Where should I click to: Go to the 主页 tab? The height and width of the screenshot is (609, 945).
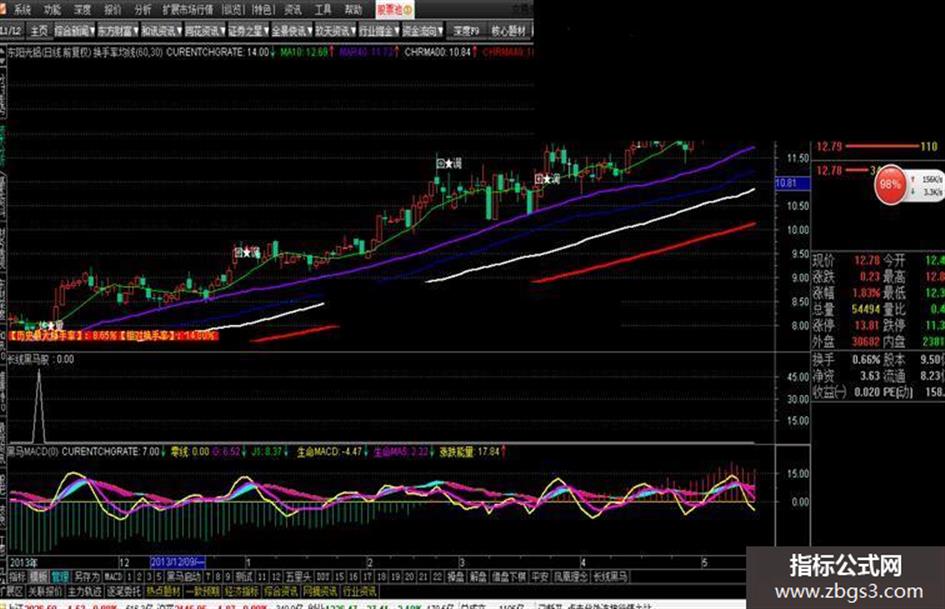(39, 30)
